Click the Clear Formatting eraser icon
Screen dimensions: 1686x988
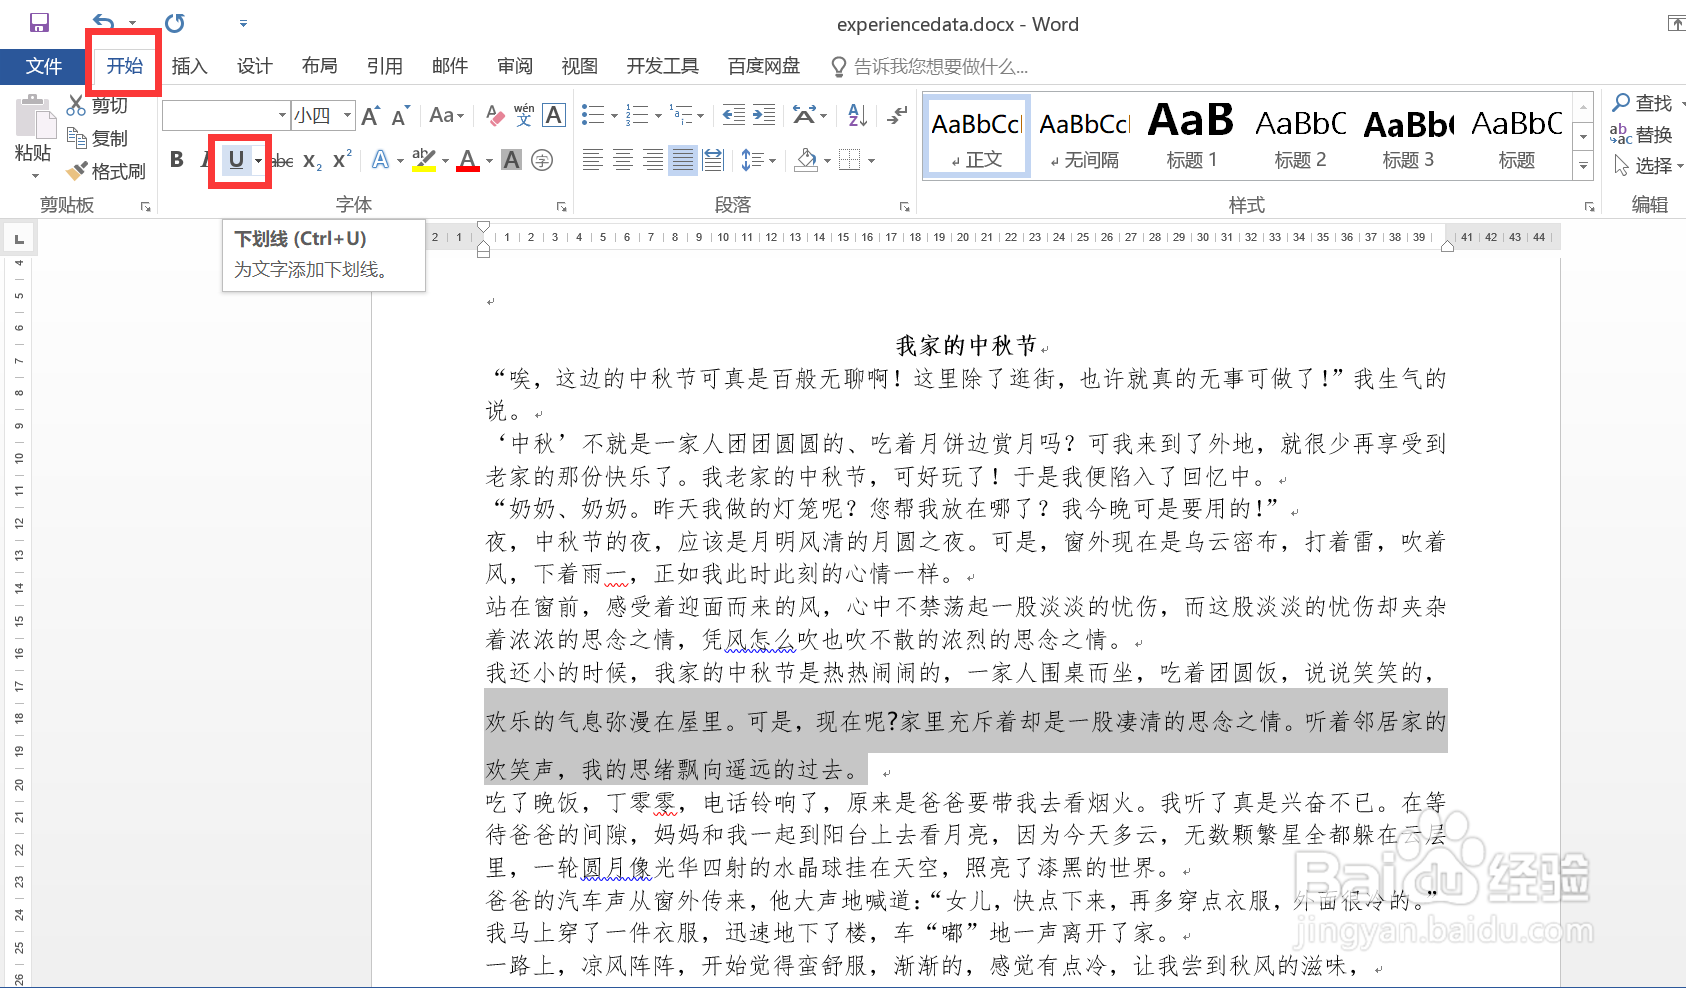coord(494,116)
